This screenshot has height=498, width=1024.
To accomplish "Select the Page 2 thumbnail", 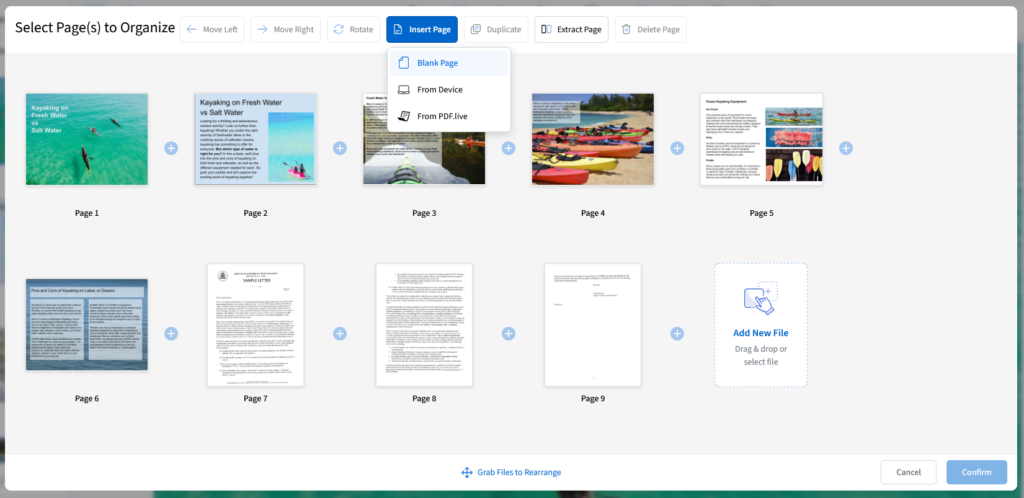I will (x=255, y=139).
